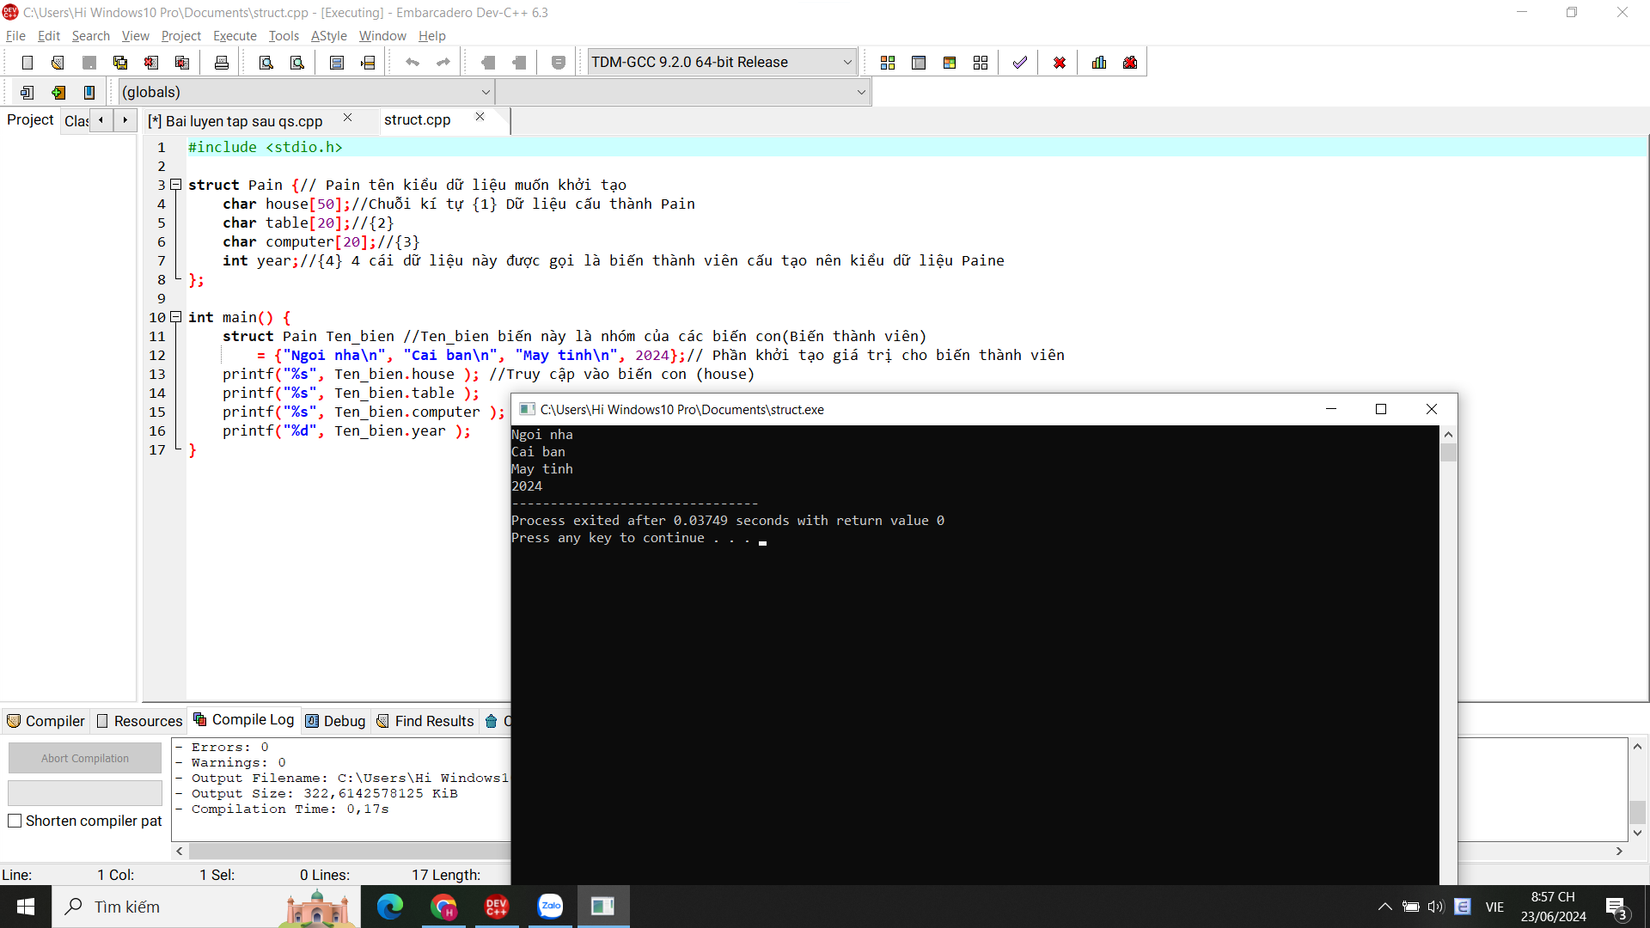Click the New file toolbar icon
Screen dimensions: 1650x928
click(27, 62)
